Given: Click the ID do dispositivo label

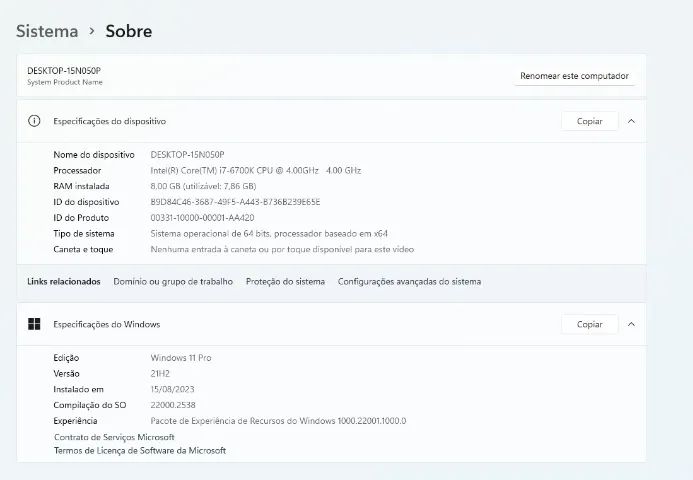Looking at the screenshot, I should click(86, 202).
